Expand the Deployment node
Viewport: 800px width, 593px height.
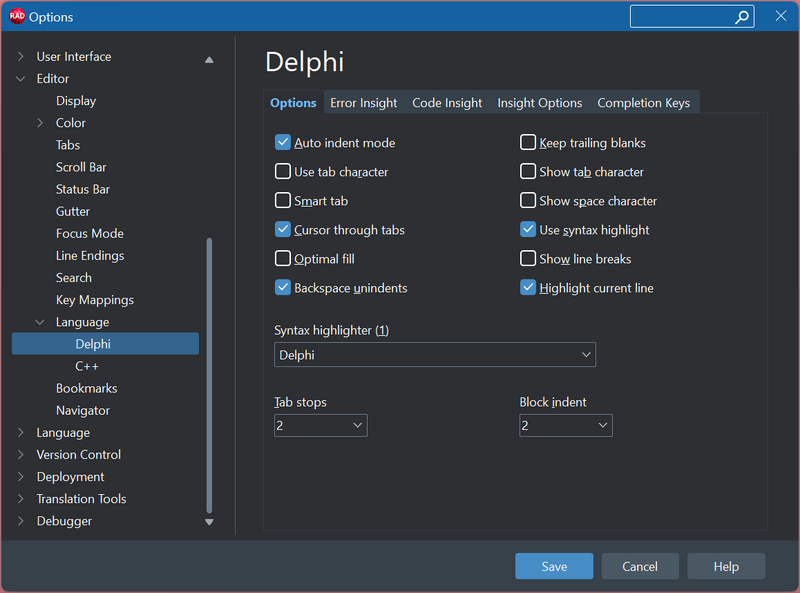[x=20, y=477]
